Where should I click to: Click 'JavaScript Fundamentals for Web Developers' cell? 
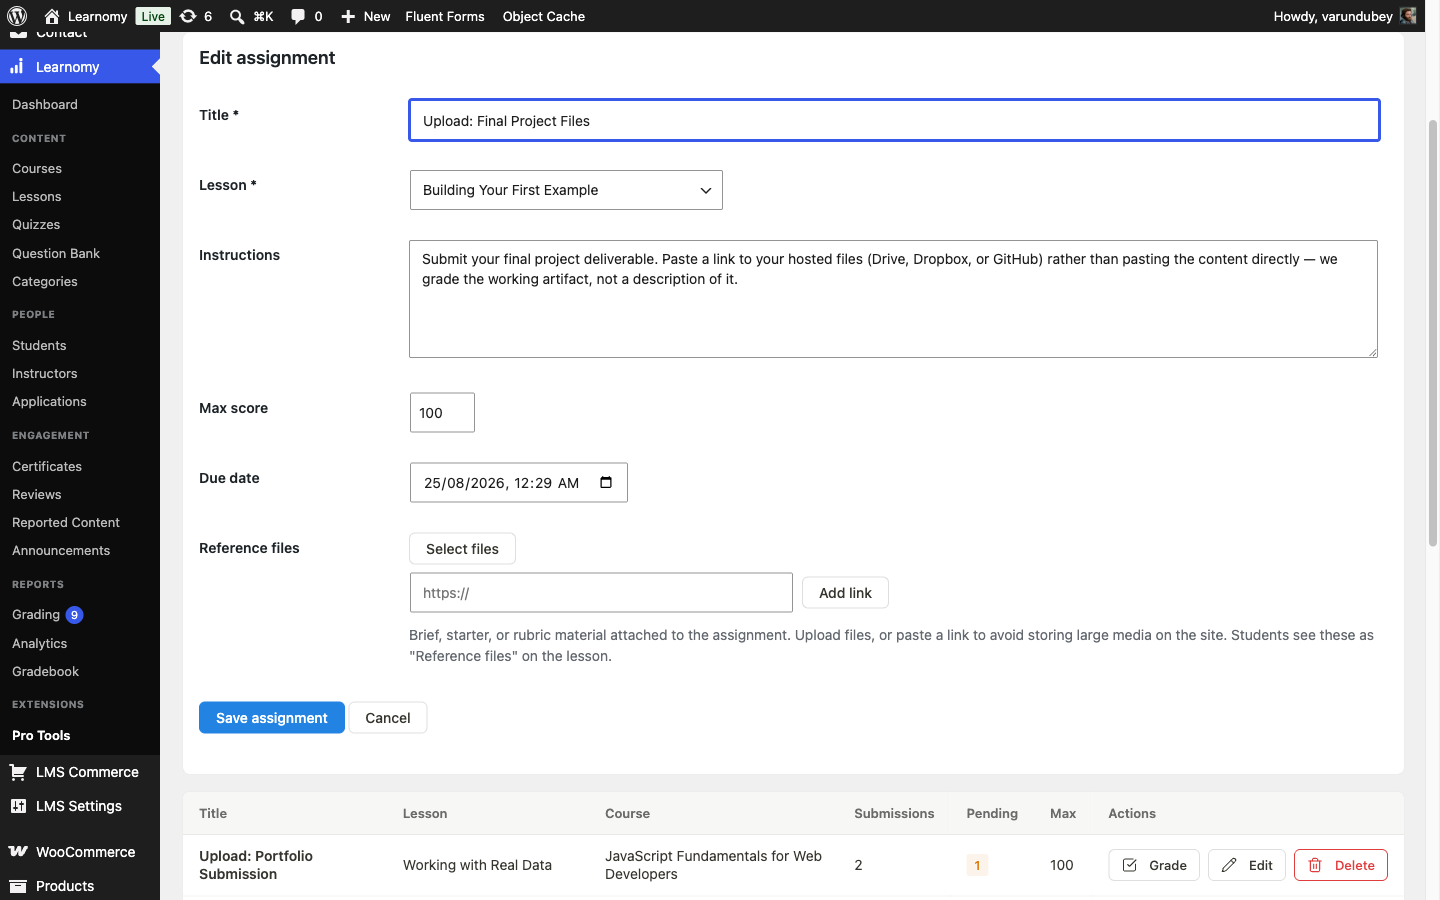pos(713,865)
